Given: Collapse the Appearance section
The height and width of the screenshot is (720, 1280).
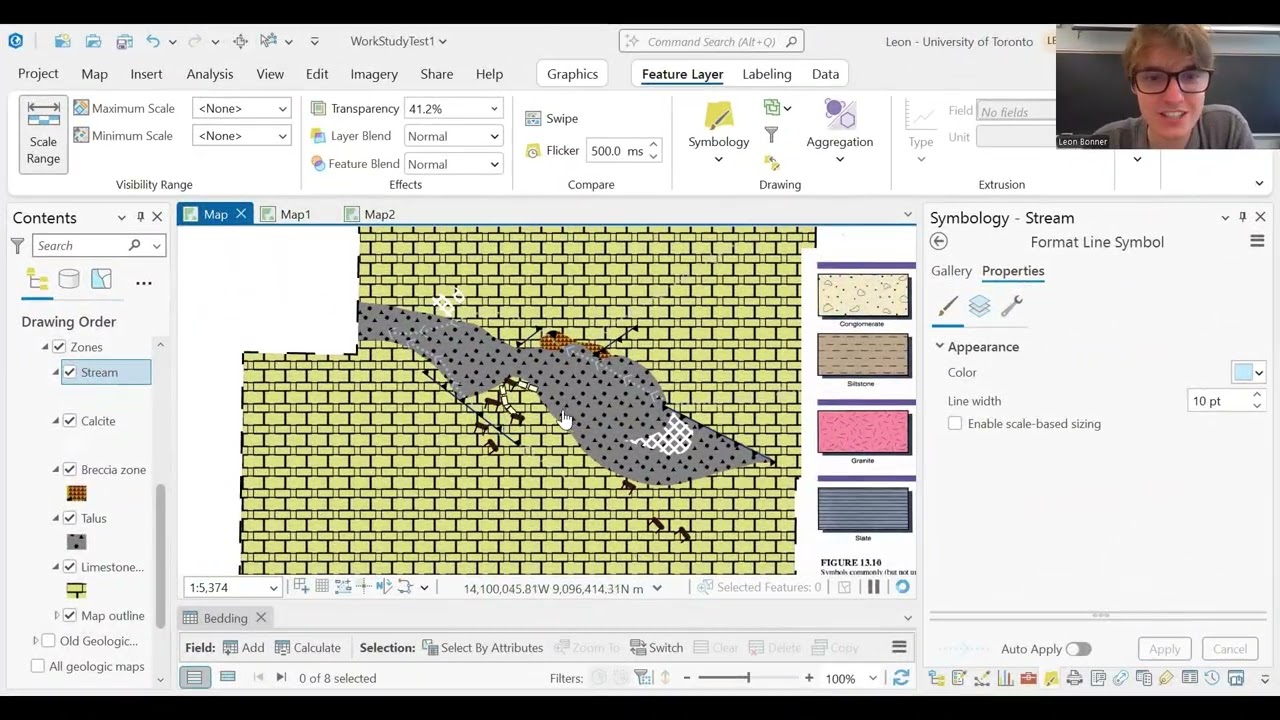Looking at the screenshot, I should pos(939,347).
